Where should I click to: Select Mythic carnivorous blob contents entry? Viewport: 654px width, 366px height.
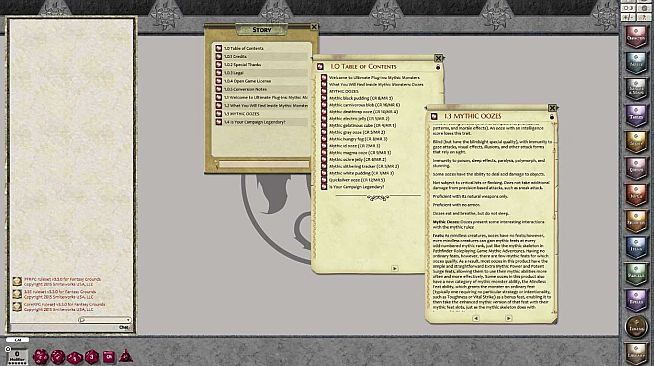point(365,105)
